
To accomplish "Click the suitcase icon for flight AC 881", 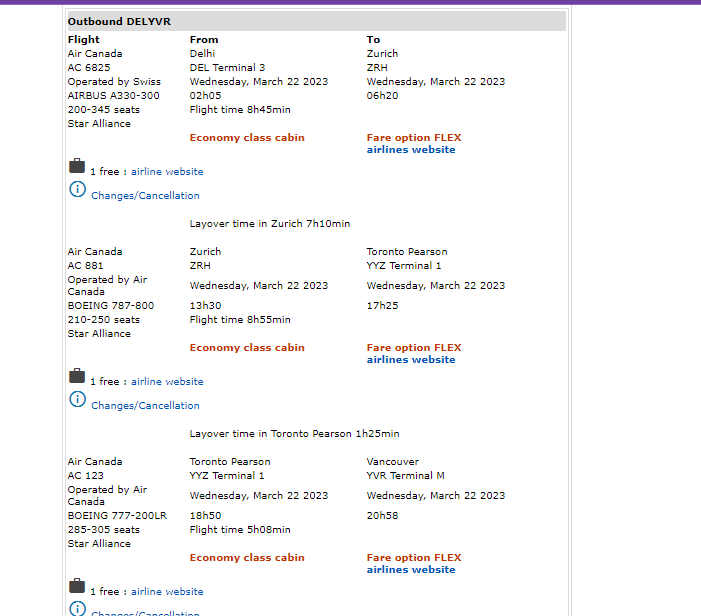I will point(76,377).
